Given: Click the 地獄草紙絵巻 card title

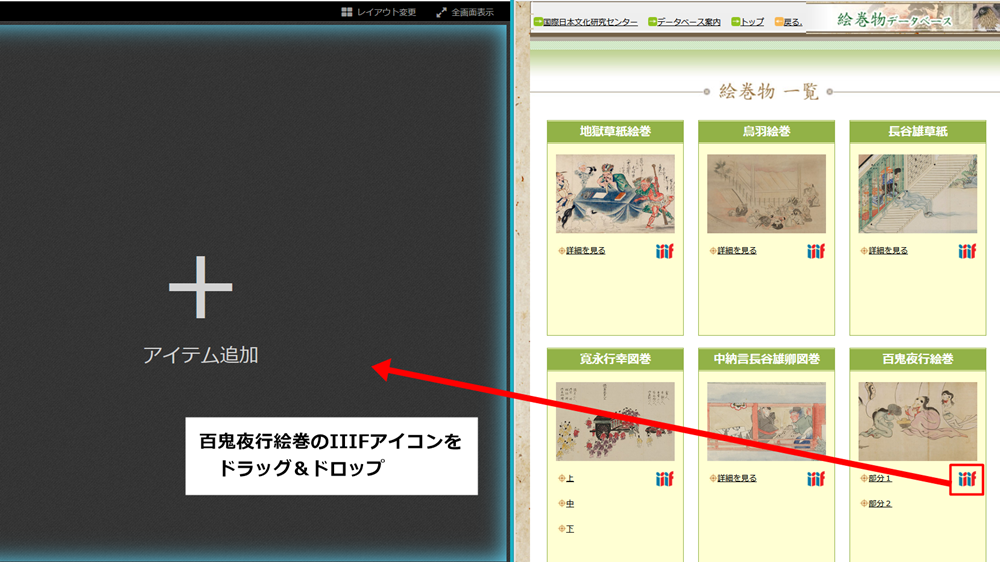Looking at the screenshot, I should (615, 131).
